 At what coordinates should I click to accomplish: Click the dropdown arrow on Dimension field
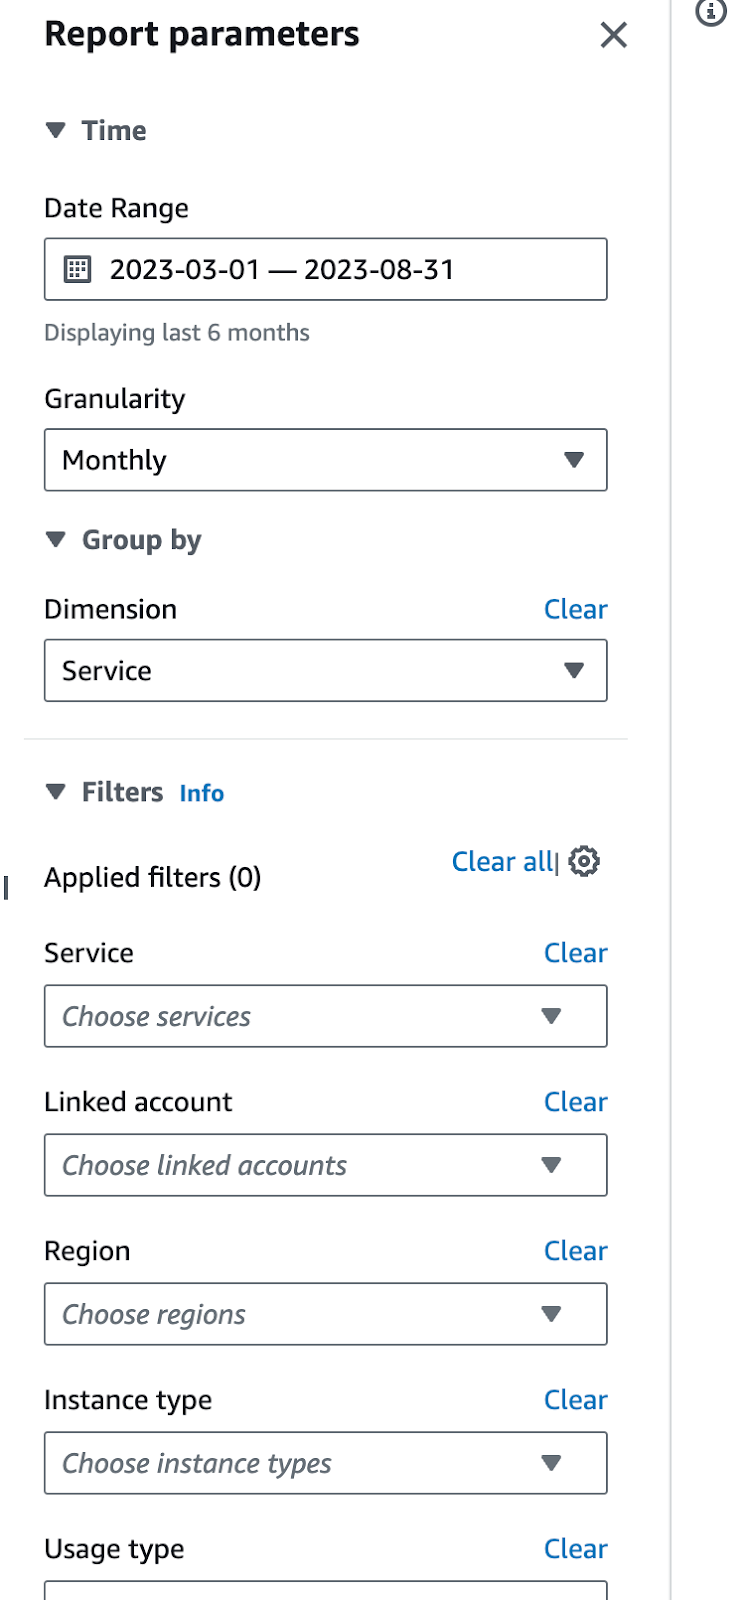coord(572,670)
